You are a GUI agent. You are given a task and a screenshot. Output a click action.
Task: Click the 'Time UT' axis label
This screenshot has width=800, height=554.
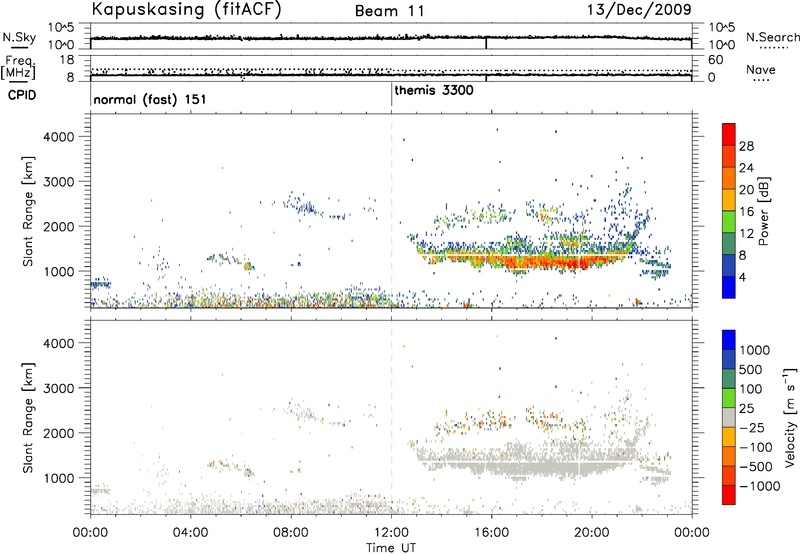(391, 548)
